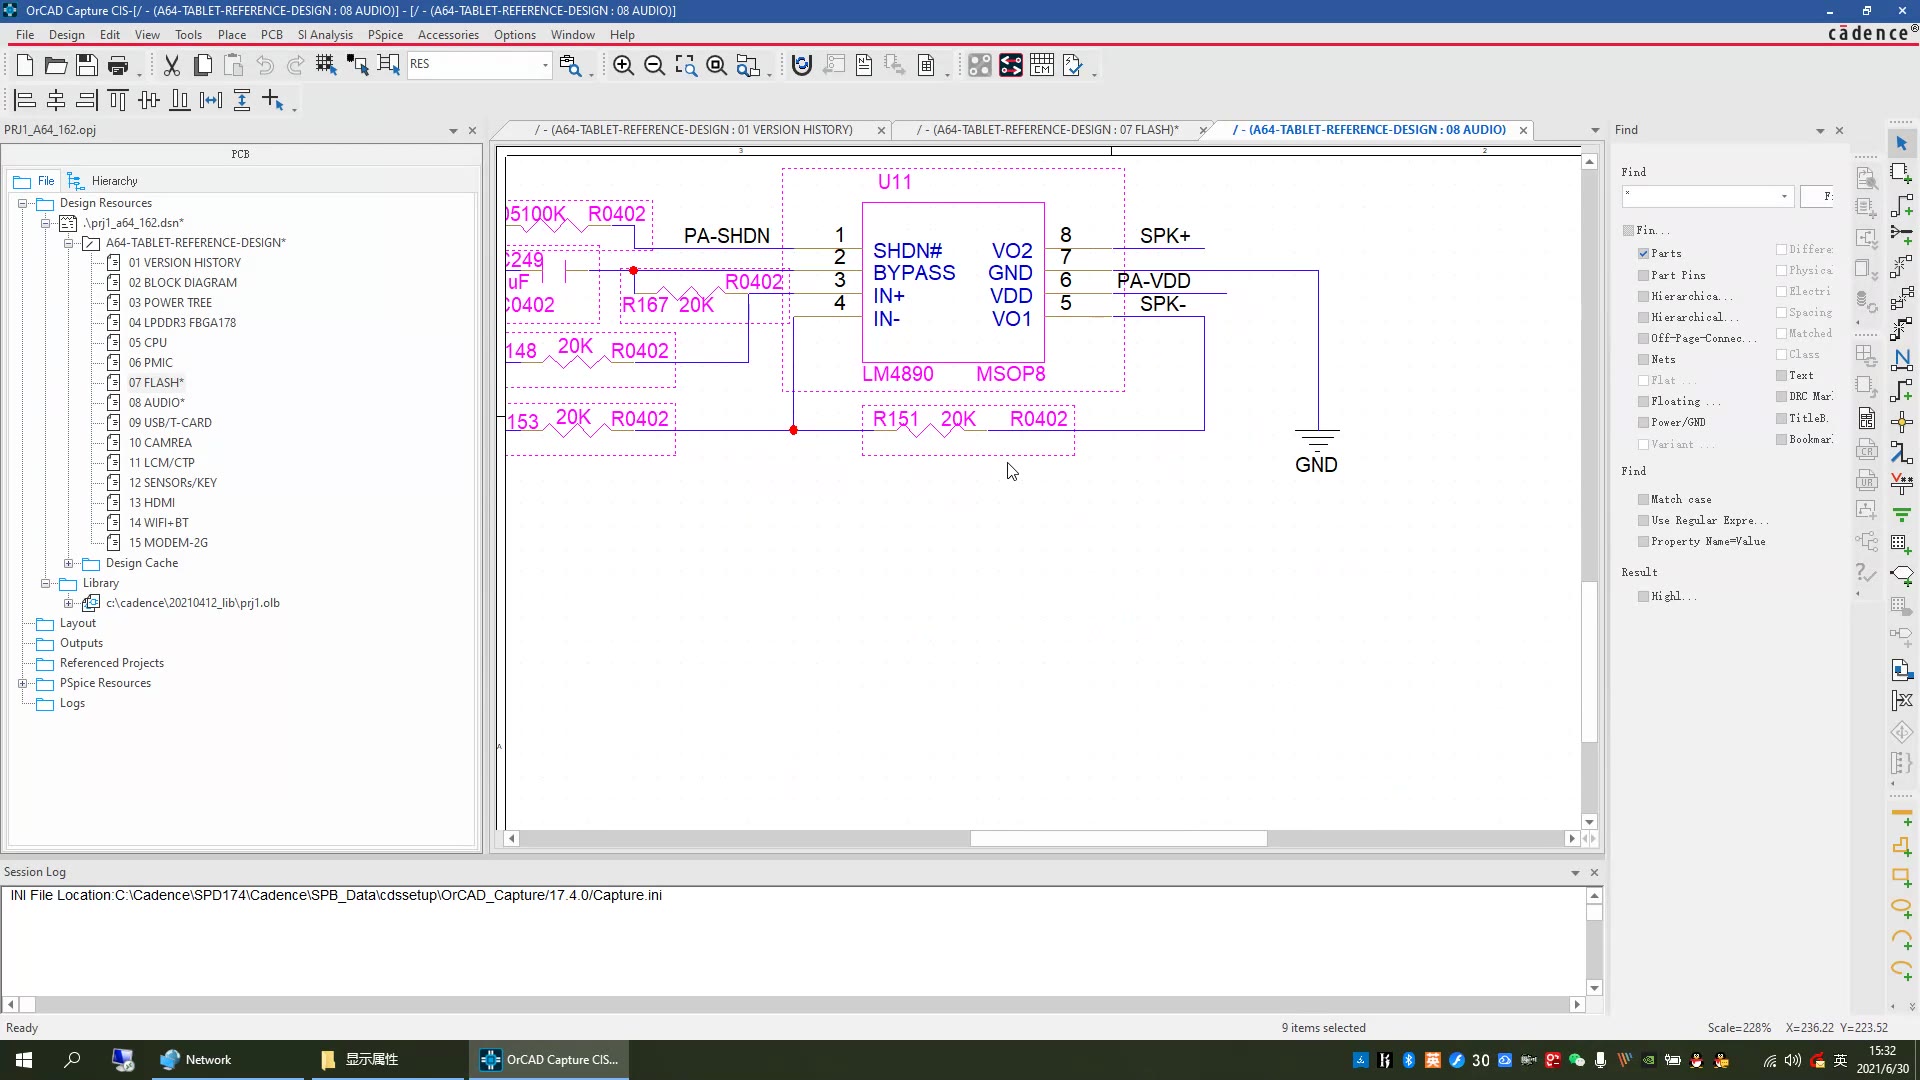Check the Off-Page-Connector option

point(1643,338)
